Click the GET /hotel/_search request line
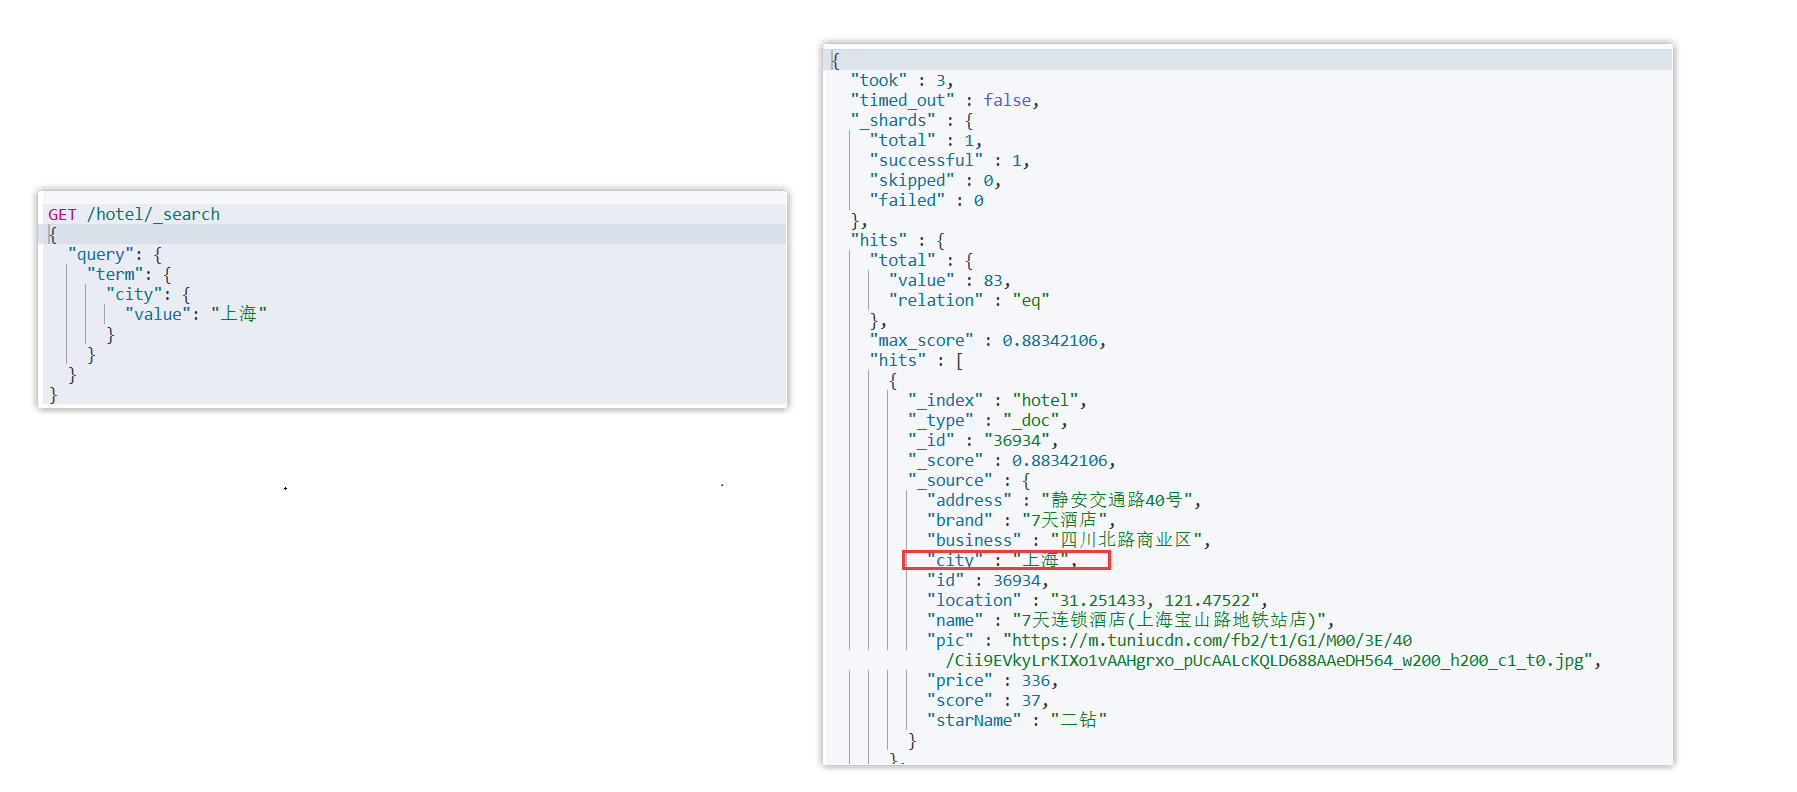Viewport: 1797px width, 792px height. pos(134,214)
